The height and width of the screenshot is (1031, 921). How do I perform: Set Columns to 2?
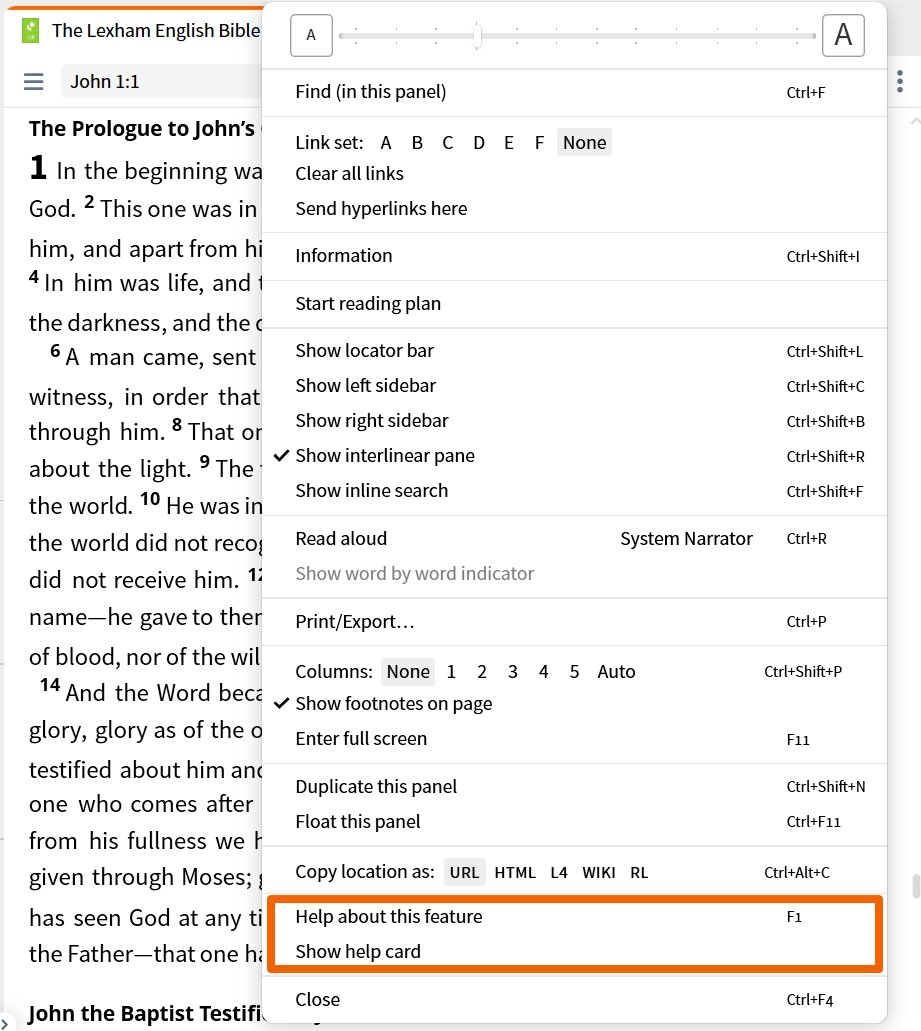coord(482,671)
